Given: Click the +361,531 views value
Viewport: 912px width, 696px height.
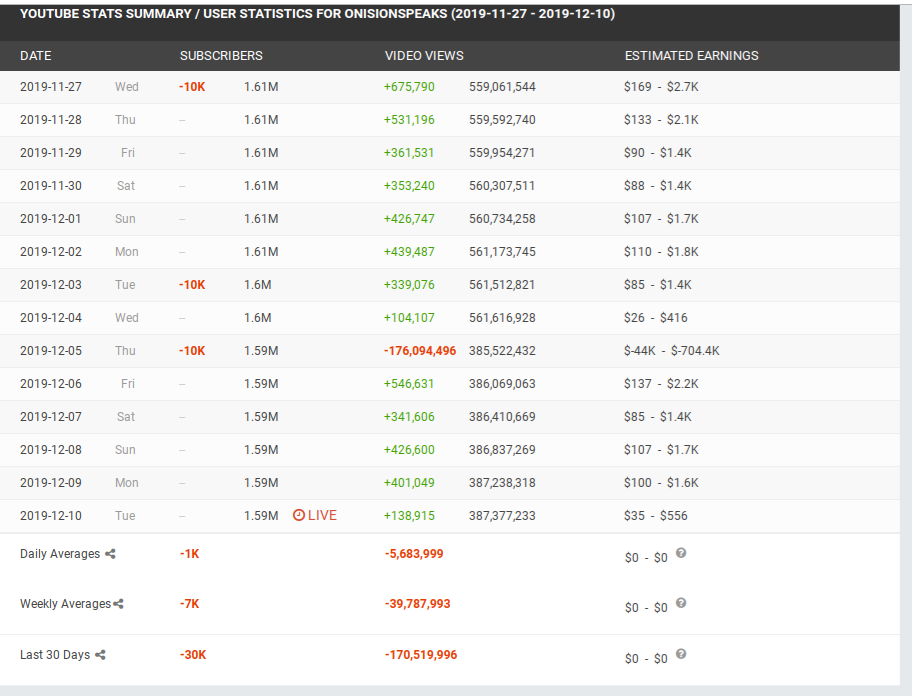Looking at the screenshot, I should (409, 153).
